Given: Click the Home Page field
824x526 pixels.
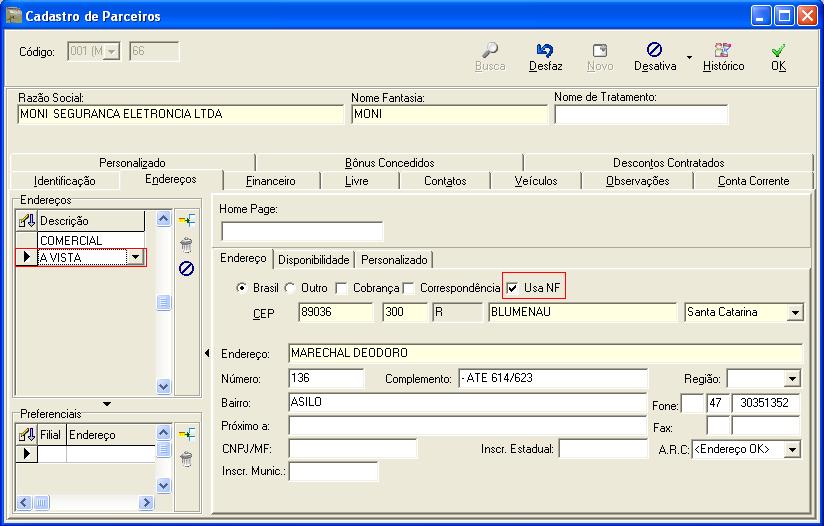Looking at the screenshot, I should 302,231.
